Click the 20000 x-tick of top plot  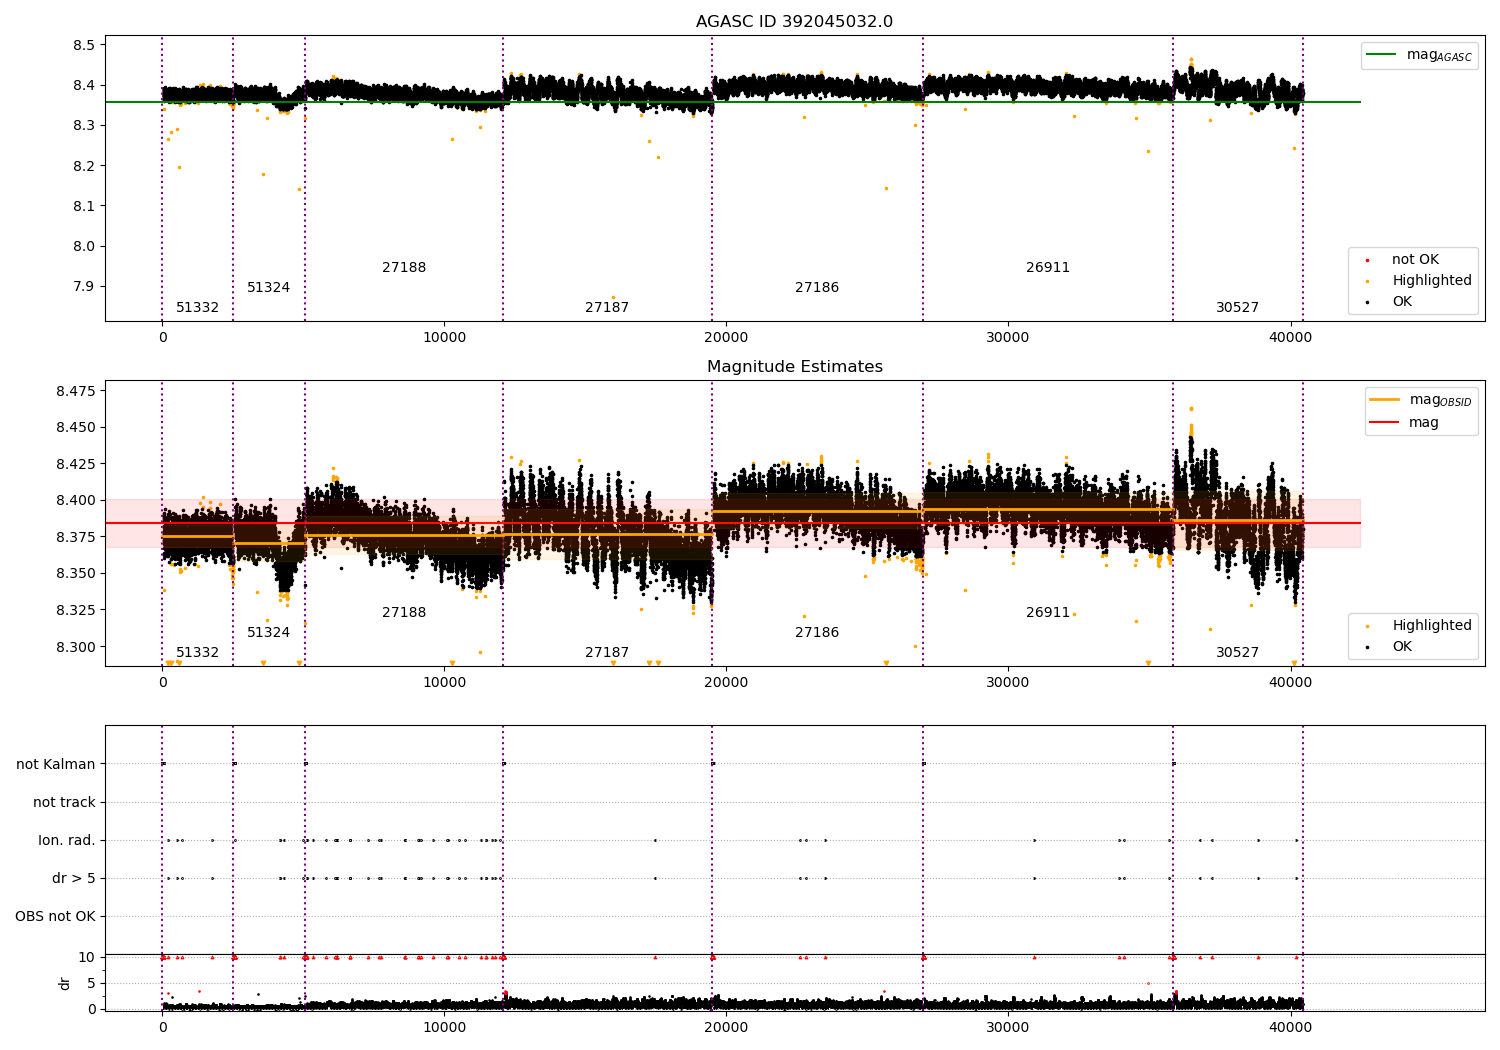point(726,337)
